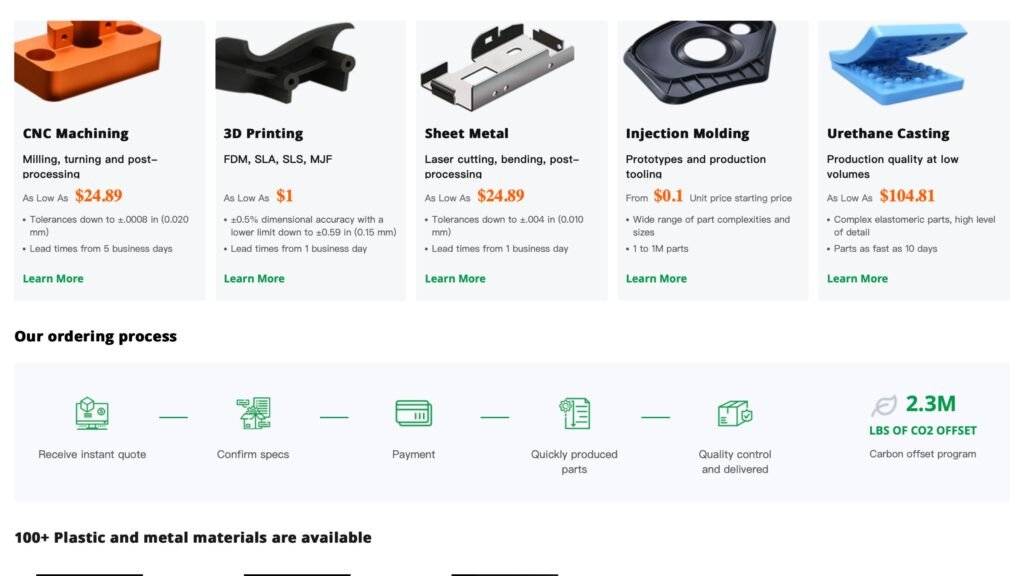Select the Payment card icon
Screen dimensions: 1024x576
413,413
